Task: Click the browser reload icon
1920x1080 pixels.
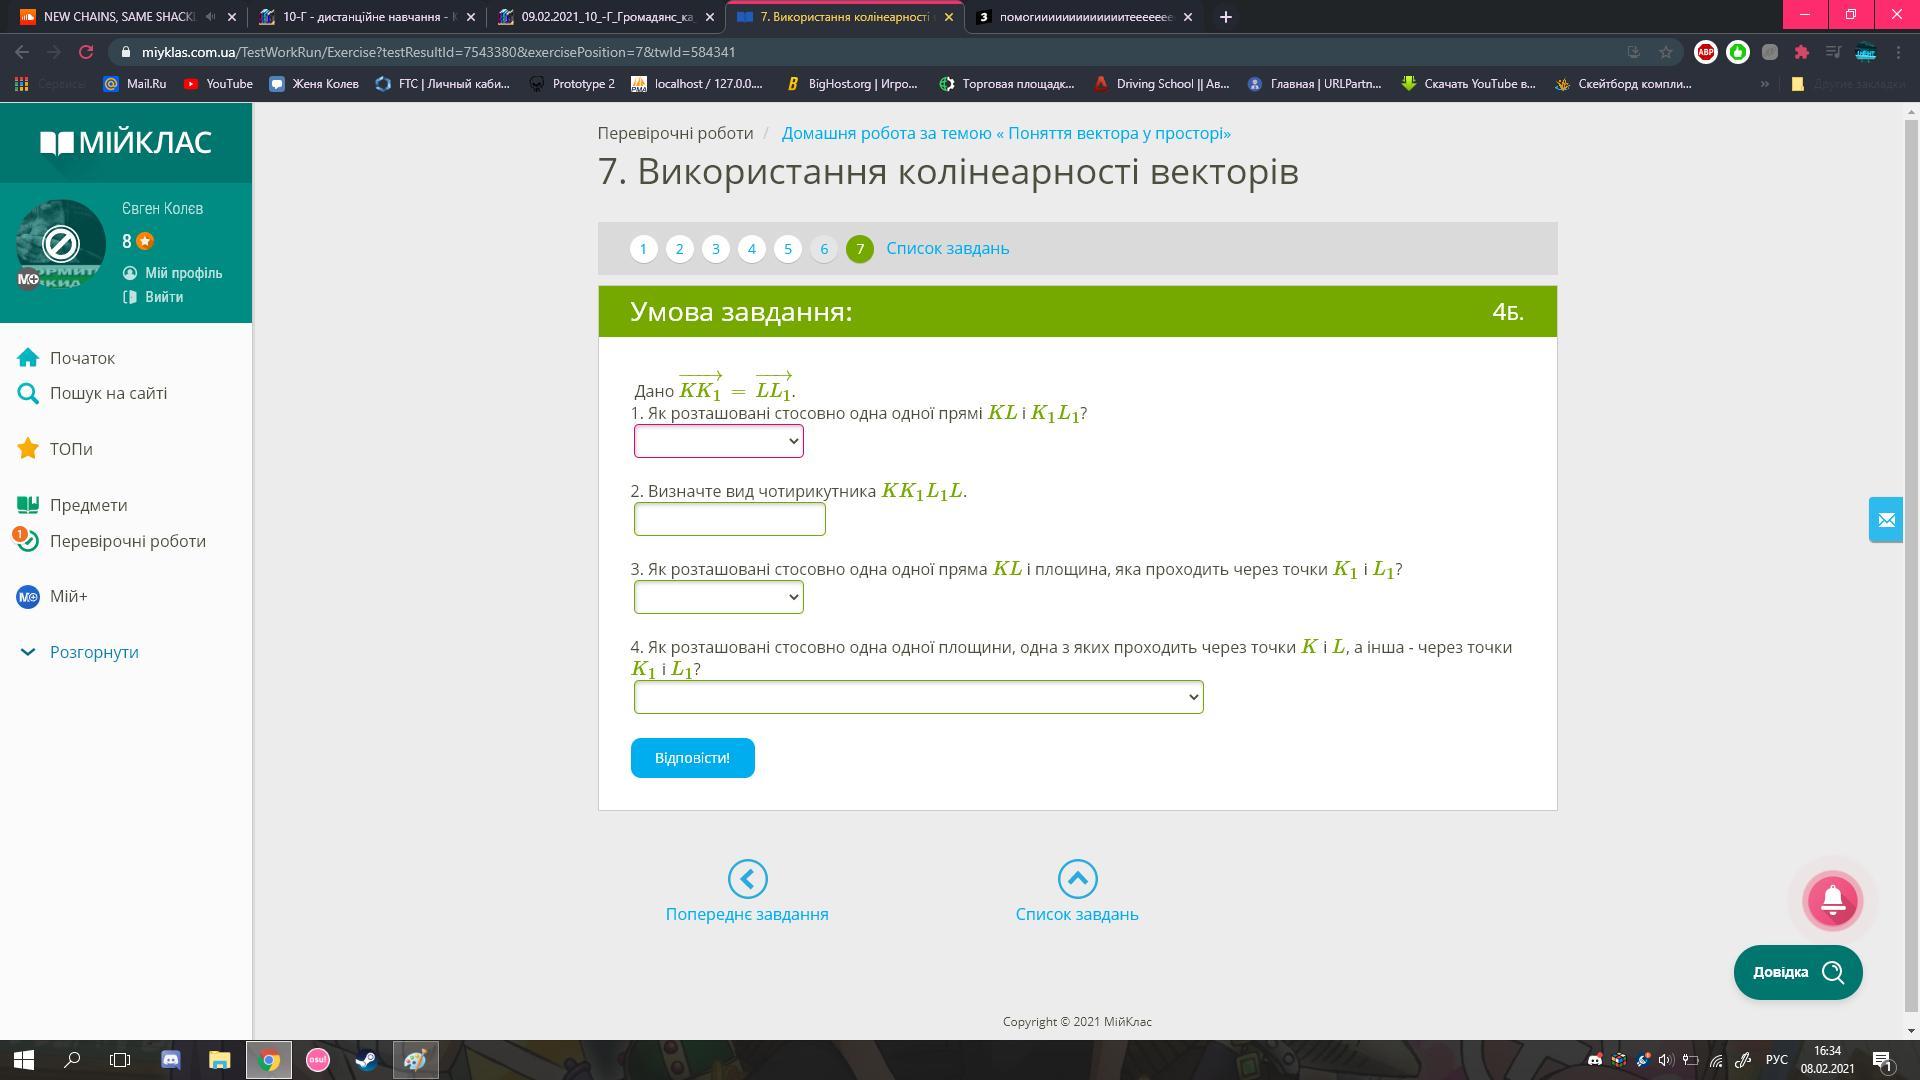Action: pos(86,52)
